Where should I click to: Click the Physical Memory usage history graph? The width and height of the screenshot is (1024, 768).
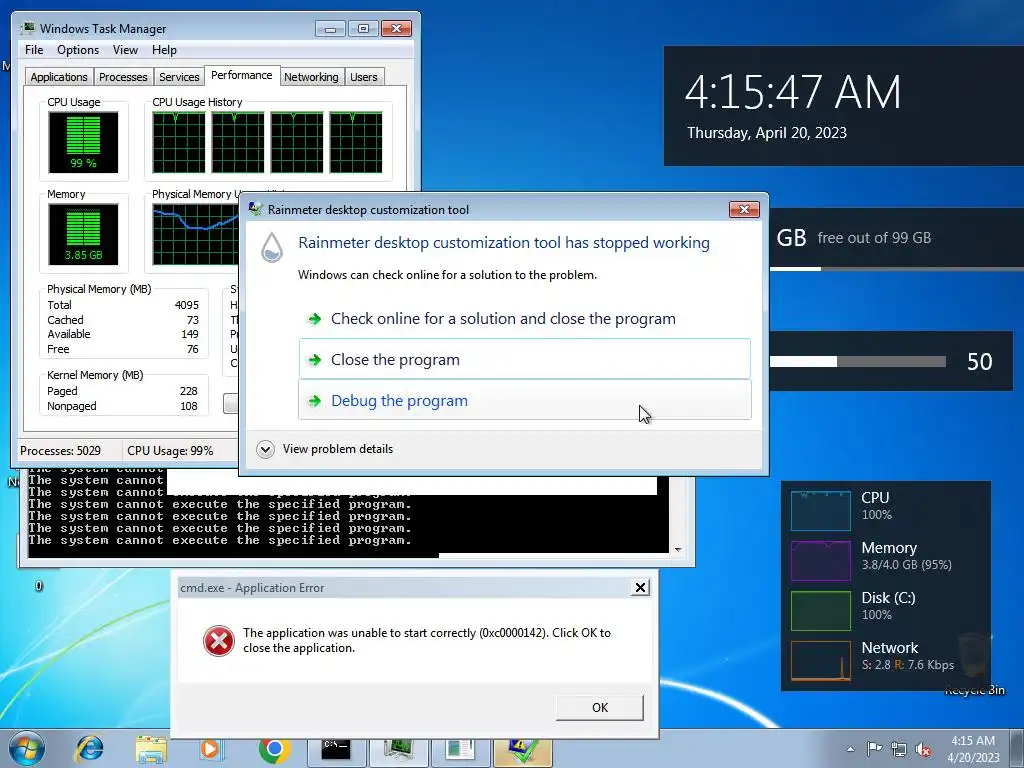coord(195,234)
